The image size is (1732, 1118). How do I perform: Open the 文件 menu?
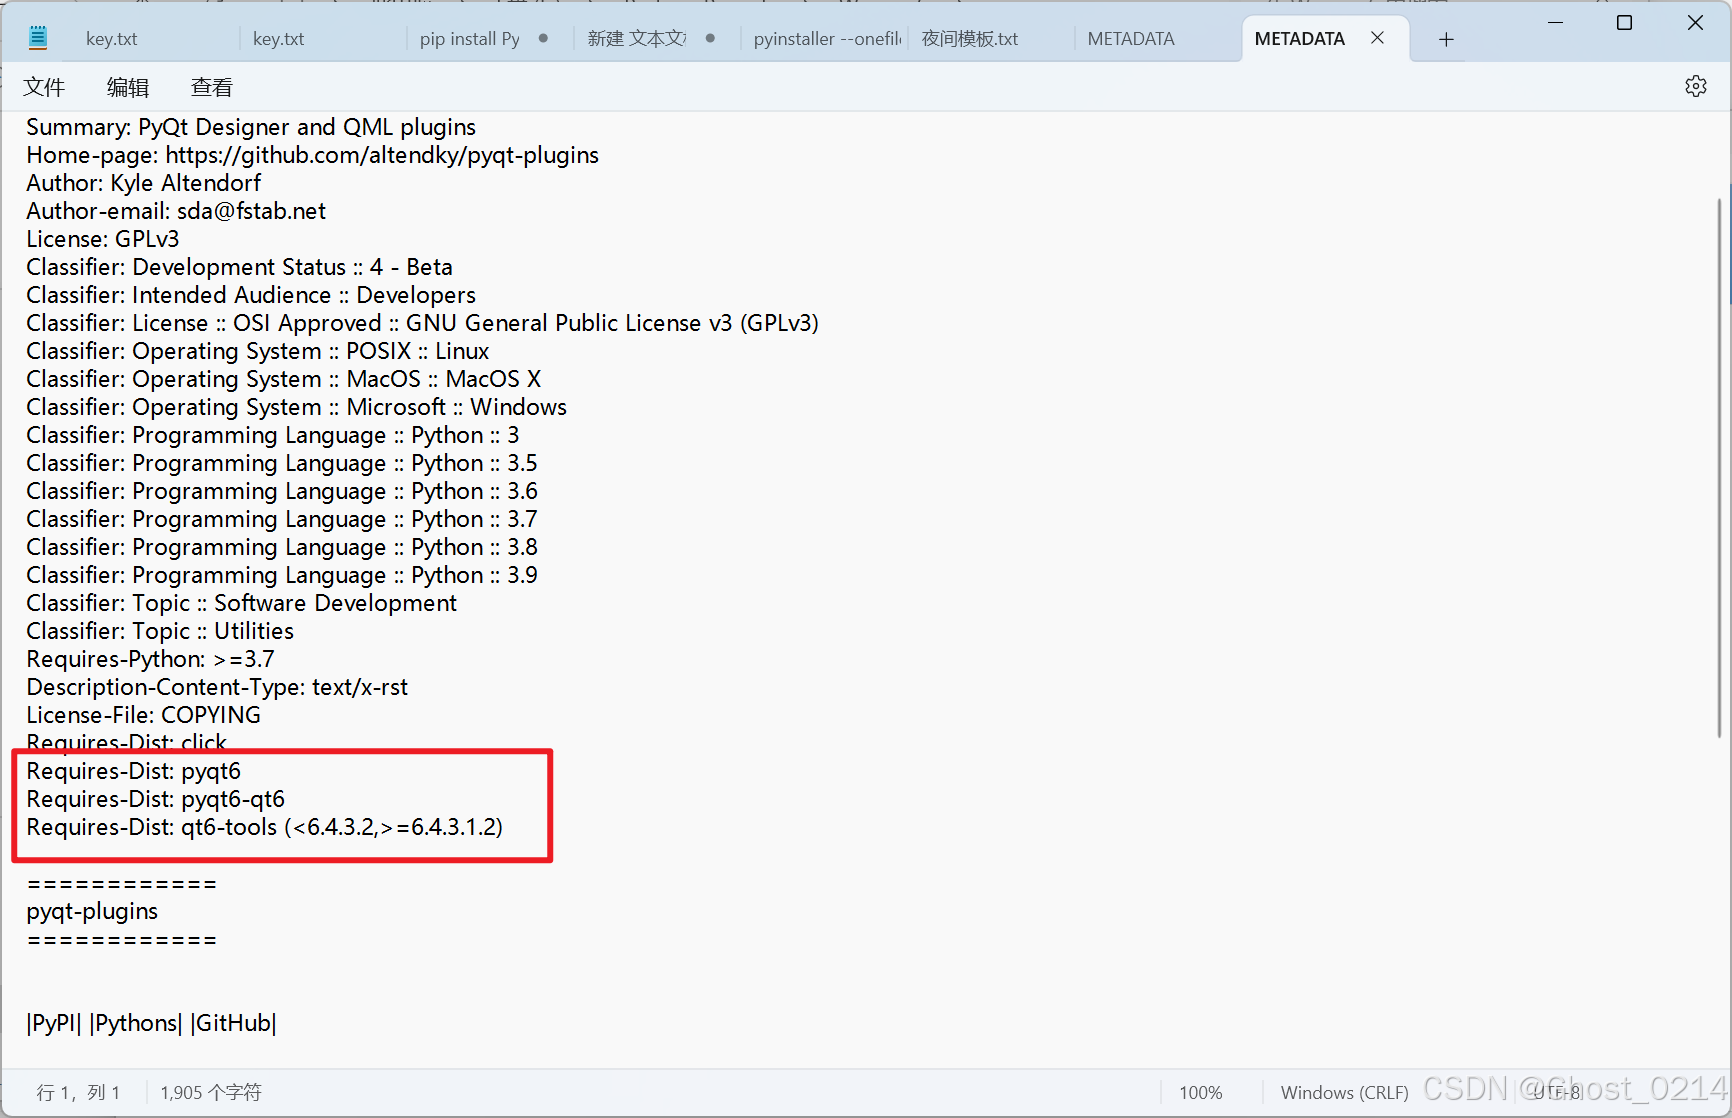[44, 88]
